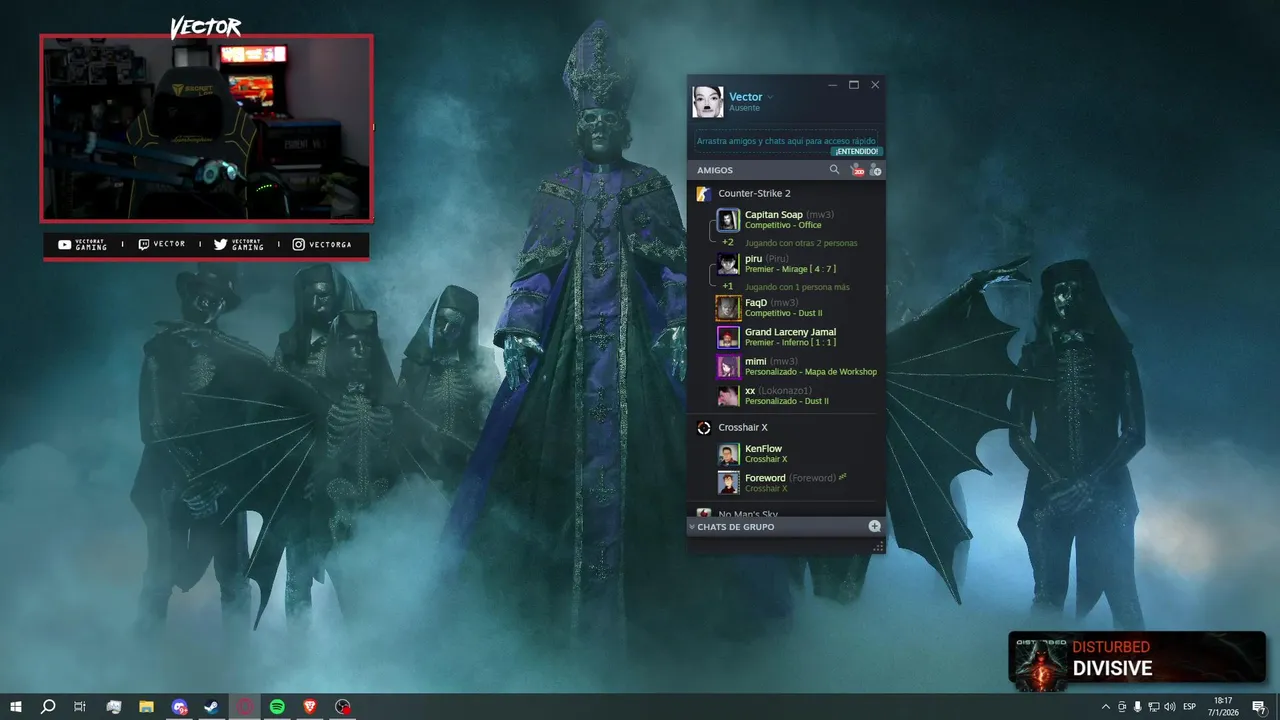Screen dimensions: 1280x720
Task: Open the Crosshair X group icon
Action: pyautogui.click(x=704, y=427)
